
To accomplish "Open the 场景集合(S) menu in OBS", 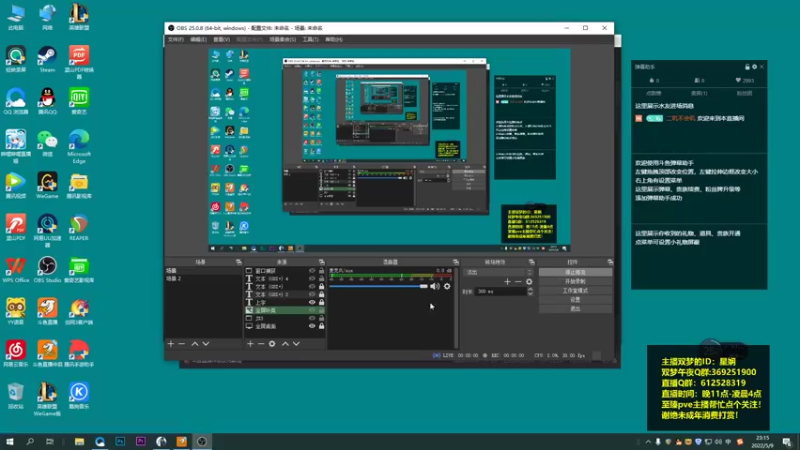I will tap(283, 39).
